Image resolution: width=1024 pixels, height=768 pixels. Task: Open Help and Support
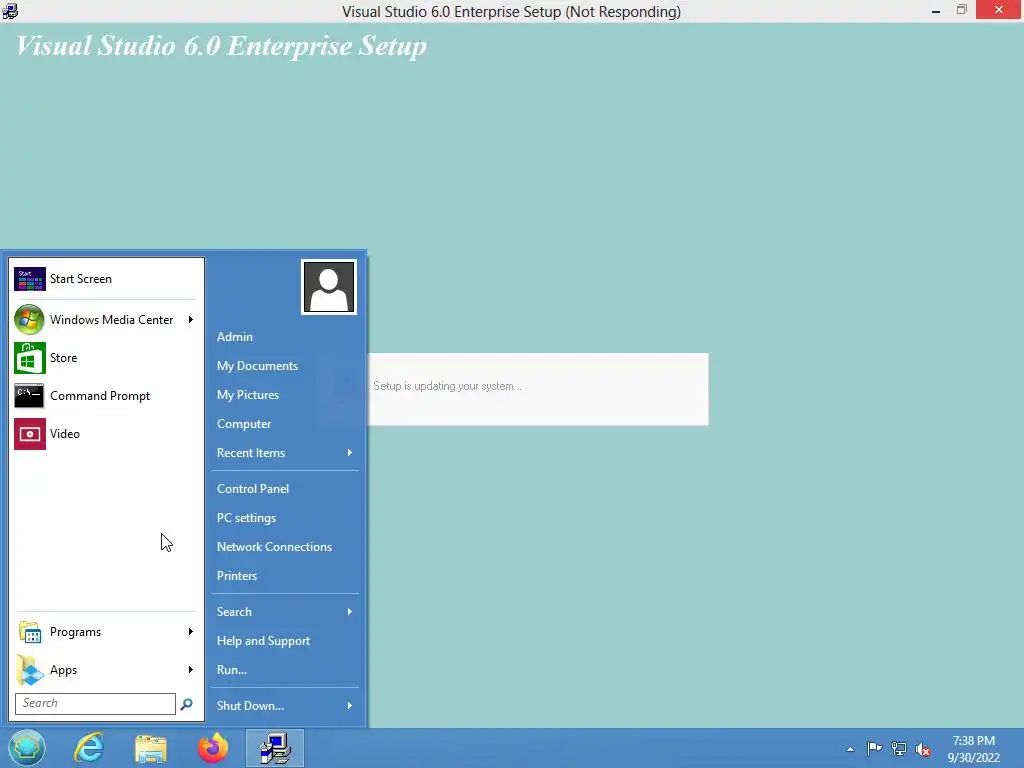coord(263,641)
